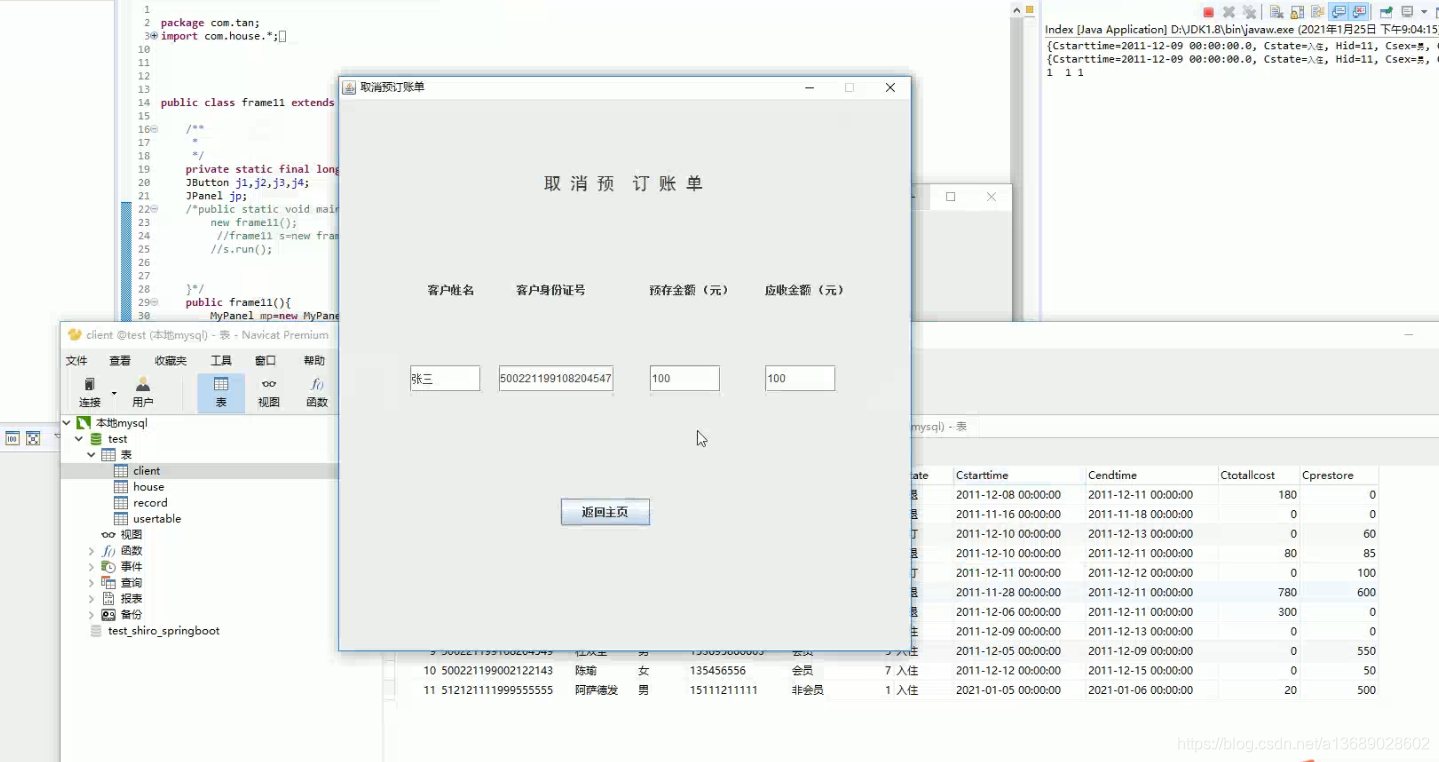Viewport: 1439px width, 762px height.
Task: Expand the 报表 node in Navicat tree
Action: (x=91, y=599)
